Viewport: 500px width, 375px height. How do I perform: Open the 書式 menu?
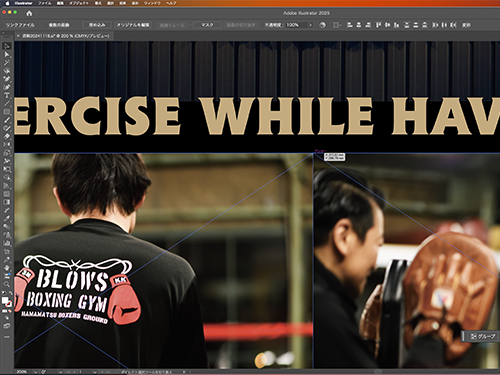click(98, 3)
